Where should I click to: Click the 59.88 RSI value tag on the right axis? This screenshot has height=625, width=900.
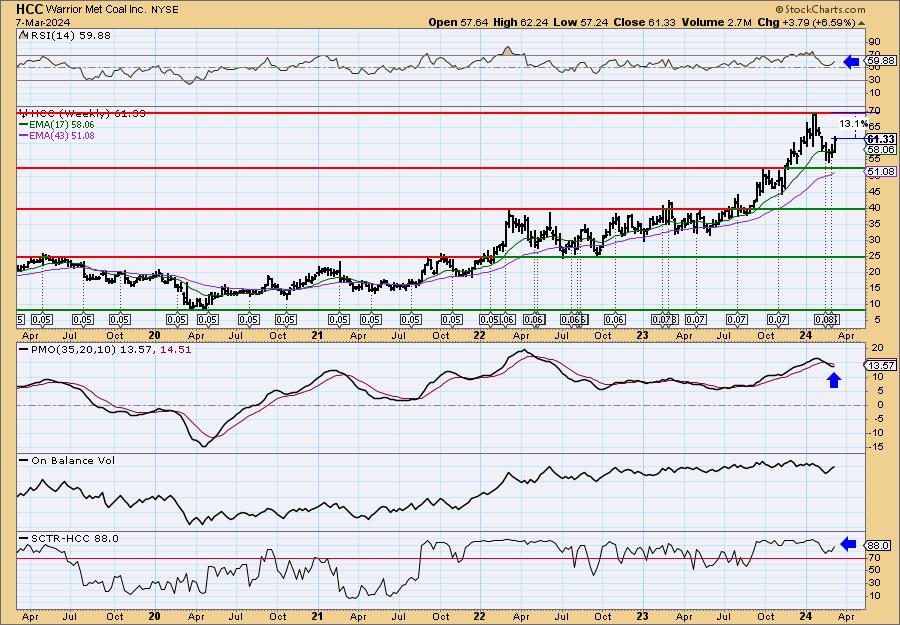(881, 60)
